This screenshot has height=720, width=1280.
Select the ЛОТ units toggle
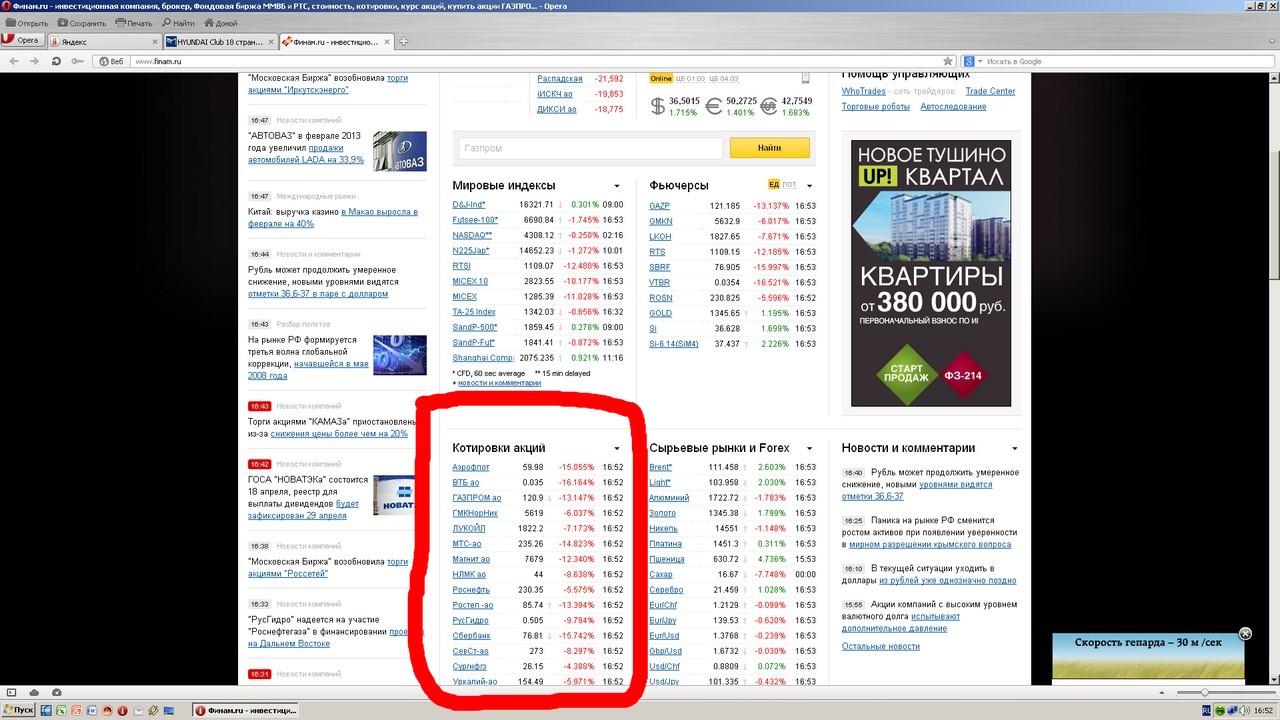(790, 185)
